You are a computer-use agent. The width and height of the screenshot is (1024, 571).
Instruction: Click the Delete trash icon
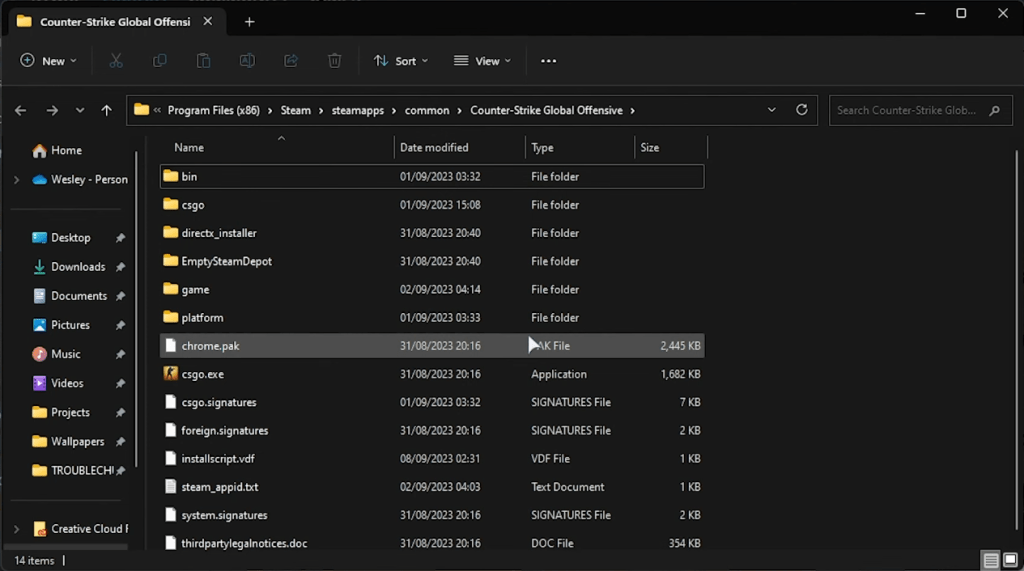click(334, 61)
